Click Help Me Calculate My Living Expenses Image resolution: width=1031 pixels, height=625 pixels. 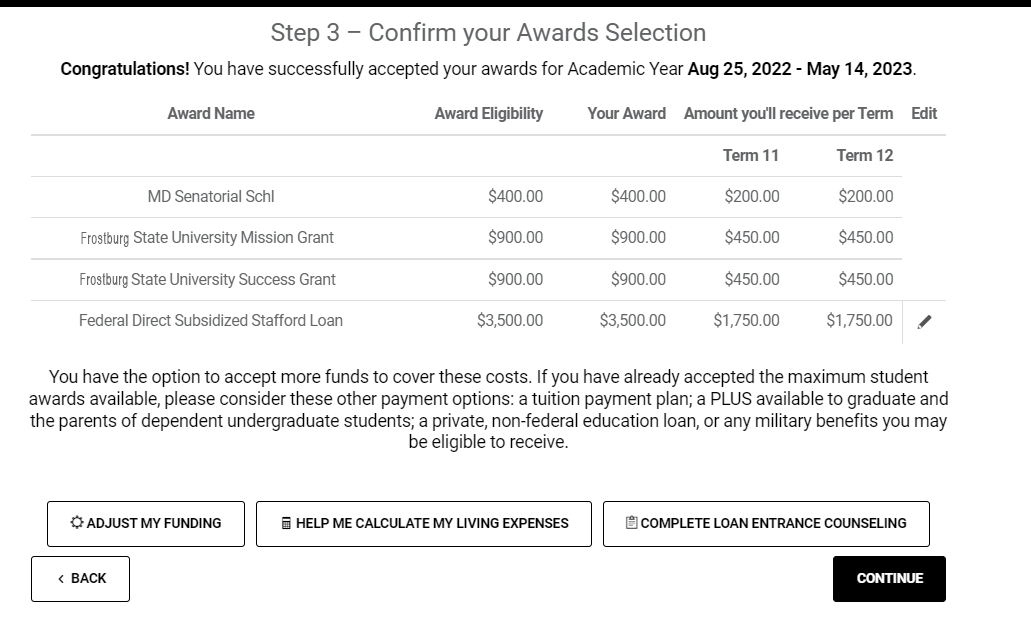[424, 522]
